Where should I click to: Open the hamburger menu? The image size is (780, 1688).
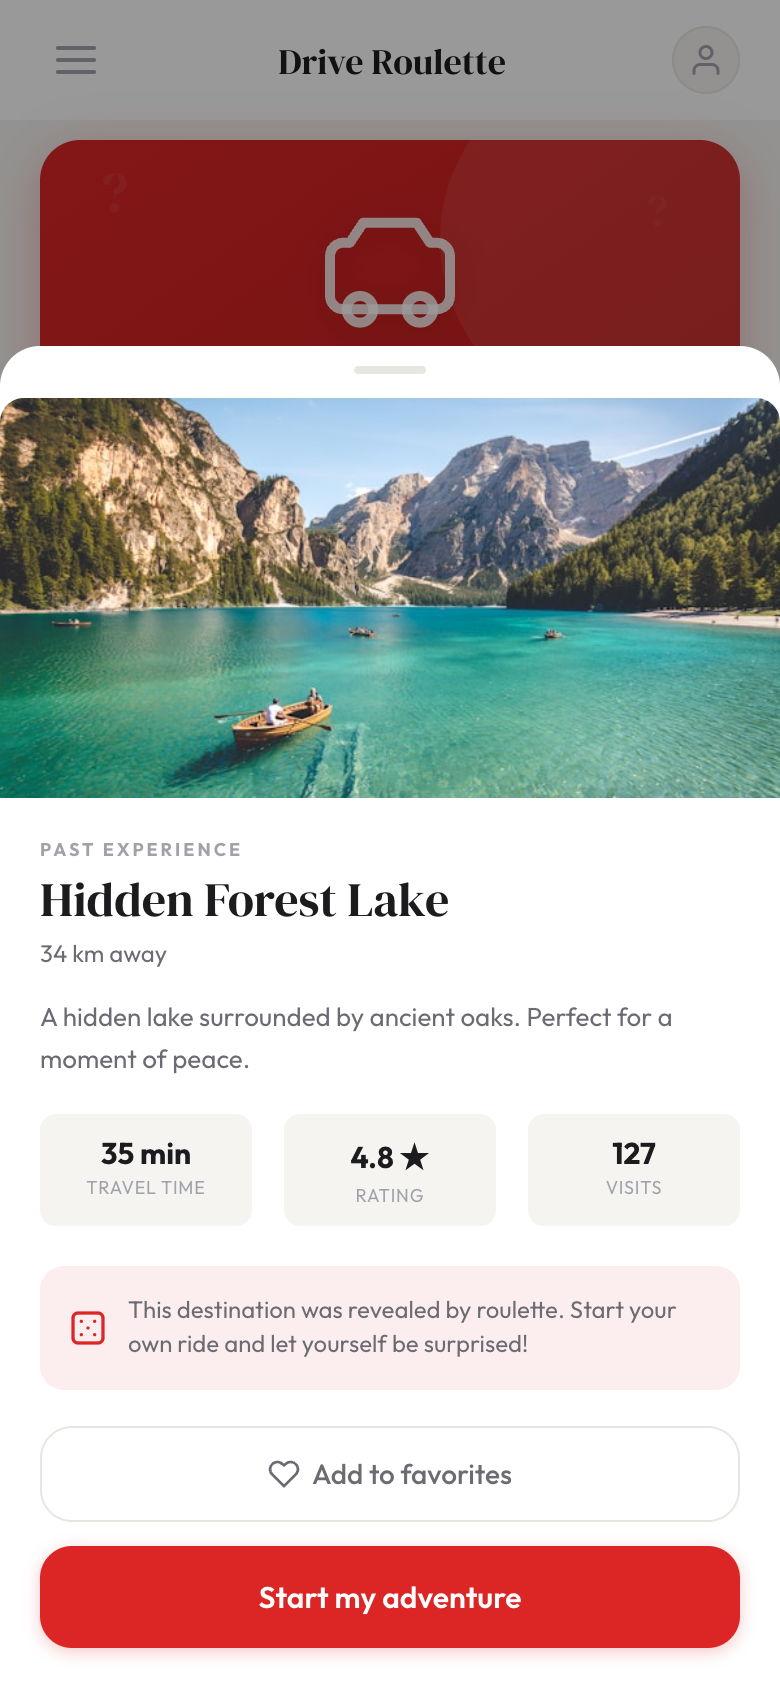click(76, 60)
